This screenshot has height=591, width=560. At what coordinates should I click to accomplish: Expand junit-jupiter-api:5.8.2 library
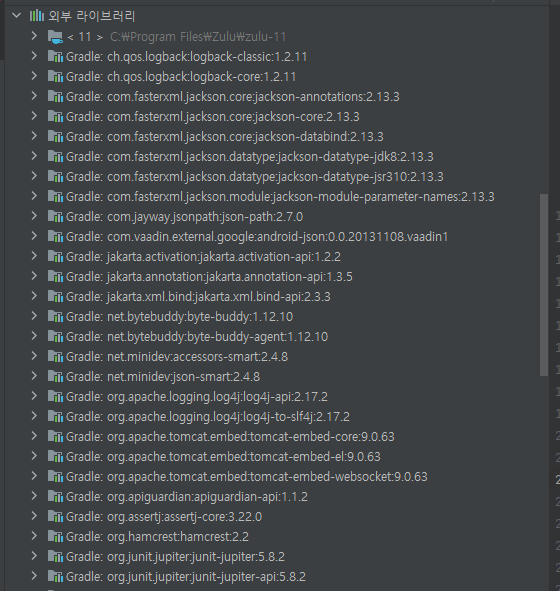(34, 576)
